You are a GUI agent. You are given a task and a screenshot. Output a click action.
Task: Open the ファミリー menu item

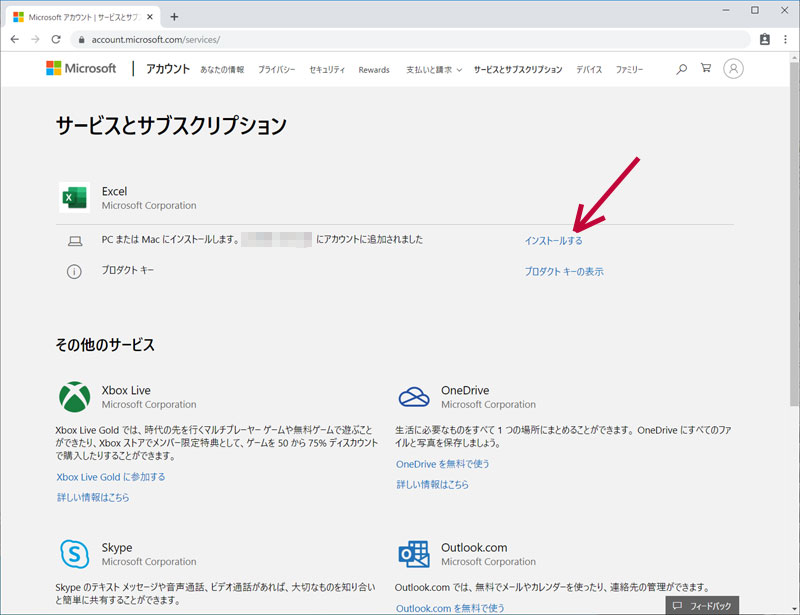tap(629, 70)
